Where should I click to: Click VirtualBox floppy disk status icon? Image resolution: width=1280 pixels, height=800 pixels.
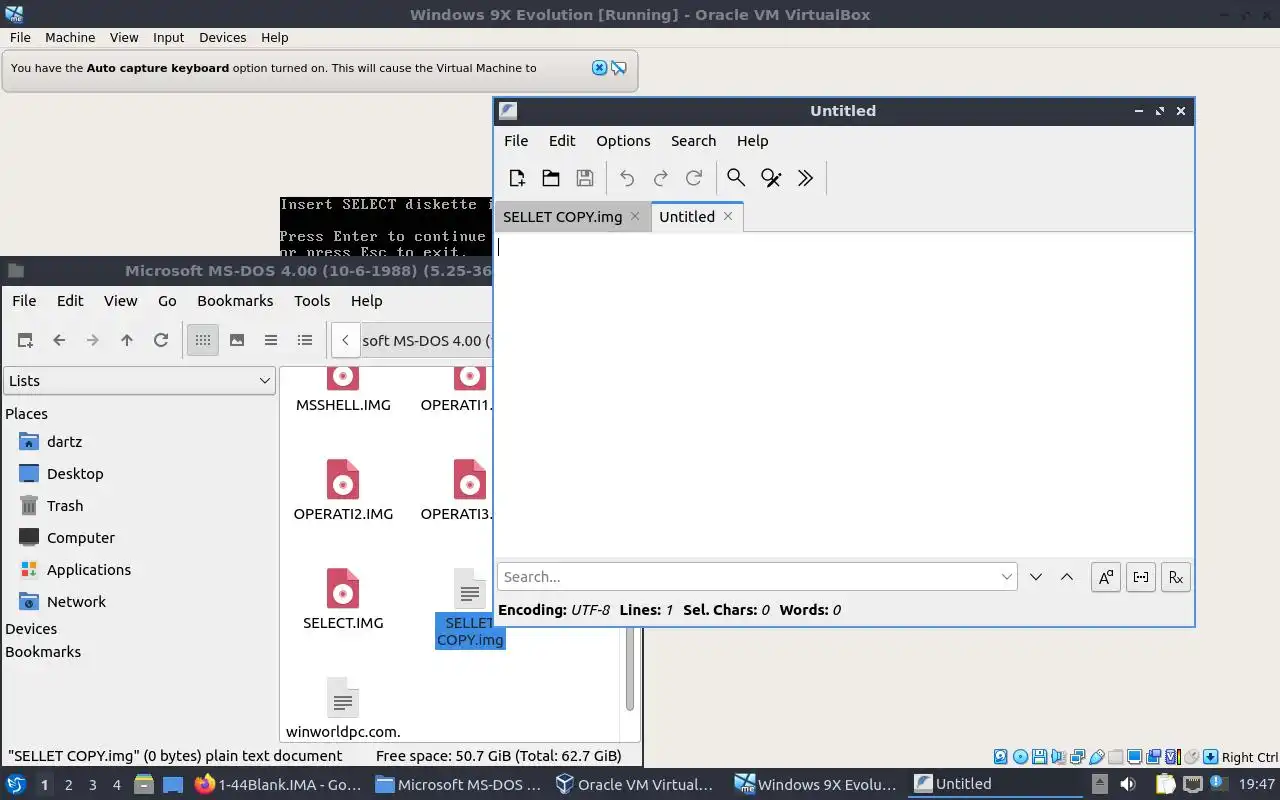tap(1039, 757)
